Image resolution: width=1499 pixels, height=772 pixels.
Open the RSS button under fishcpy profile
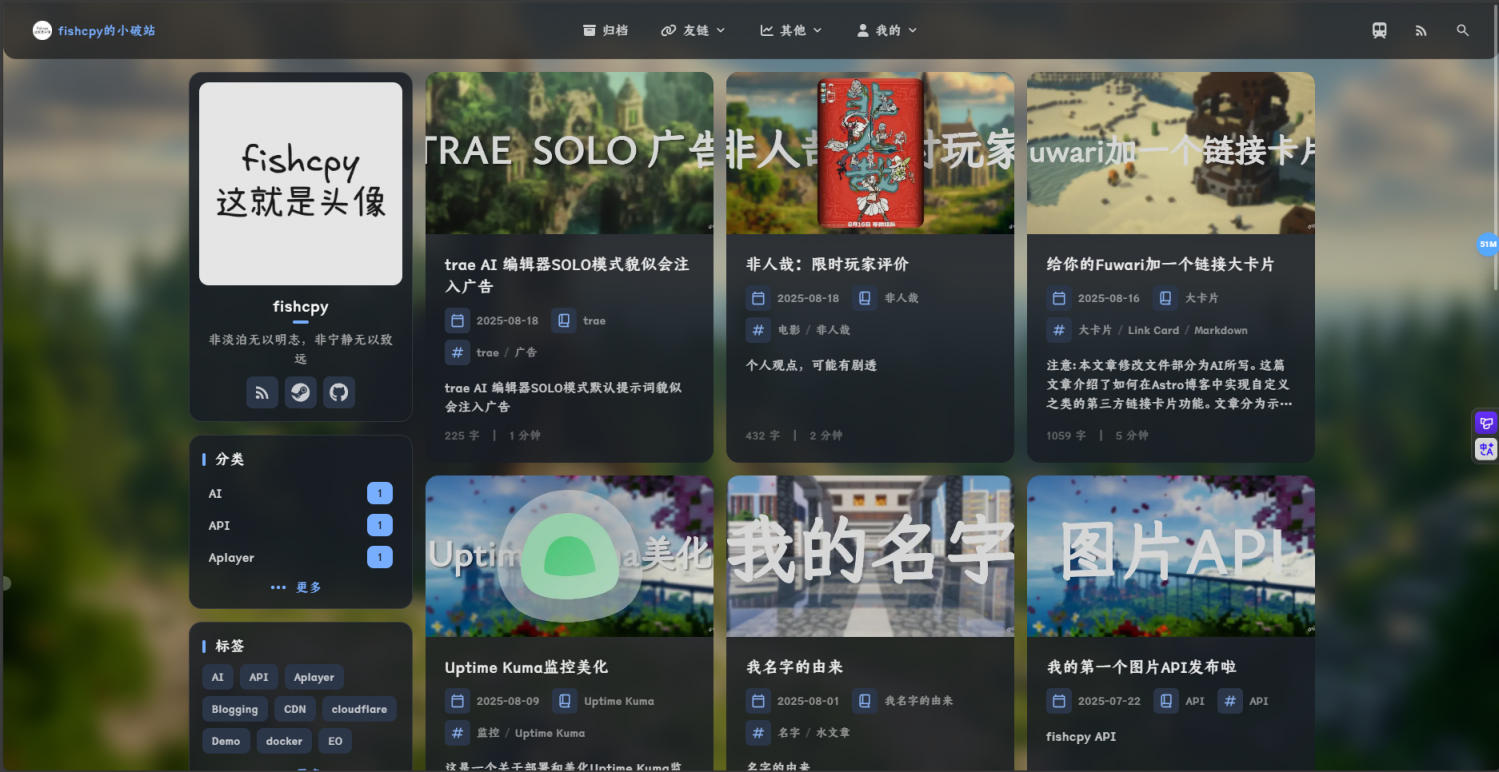tap(262, 392)
